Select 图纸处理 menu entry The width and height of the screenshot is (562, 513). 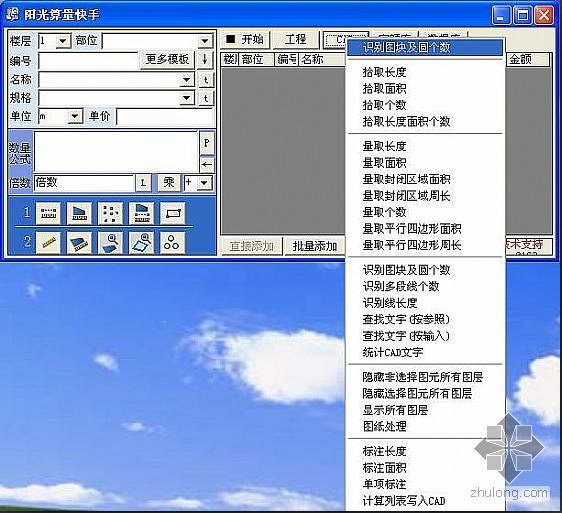coord(425,427)
